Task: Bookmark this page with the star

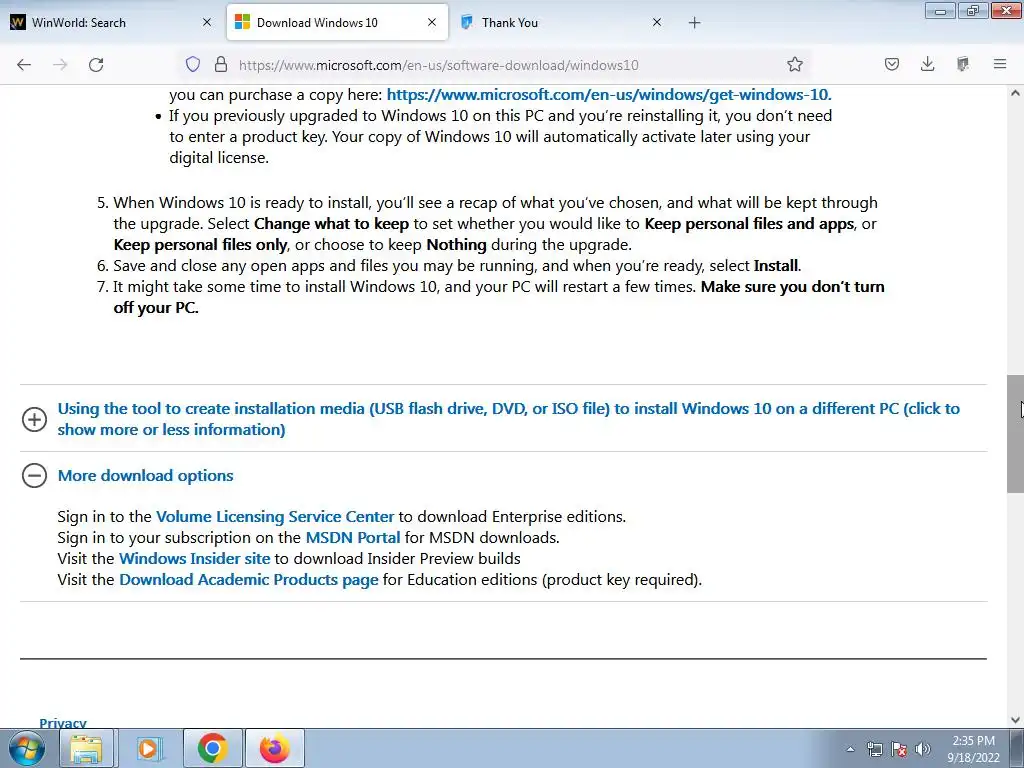Action: pos(795,64)
